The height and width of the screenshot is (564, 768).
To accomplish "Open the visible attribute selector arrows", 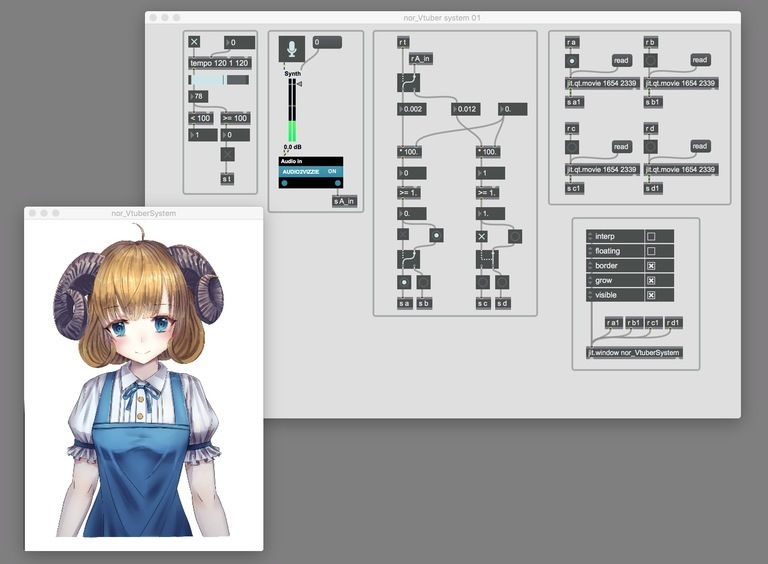I will [590, 295].
